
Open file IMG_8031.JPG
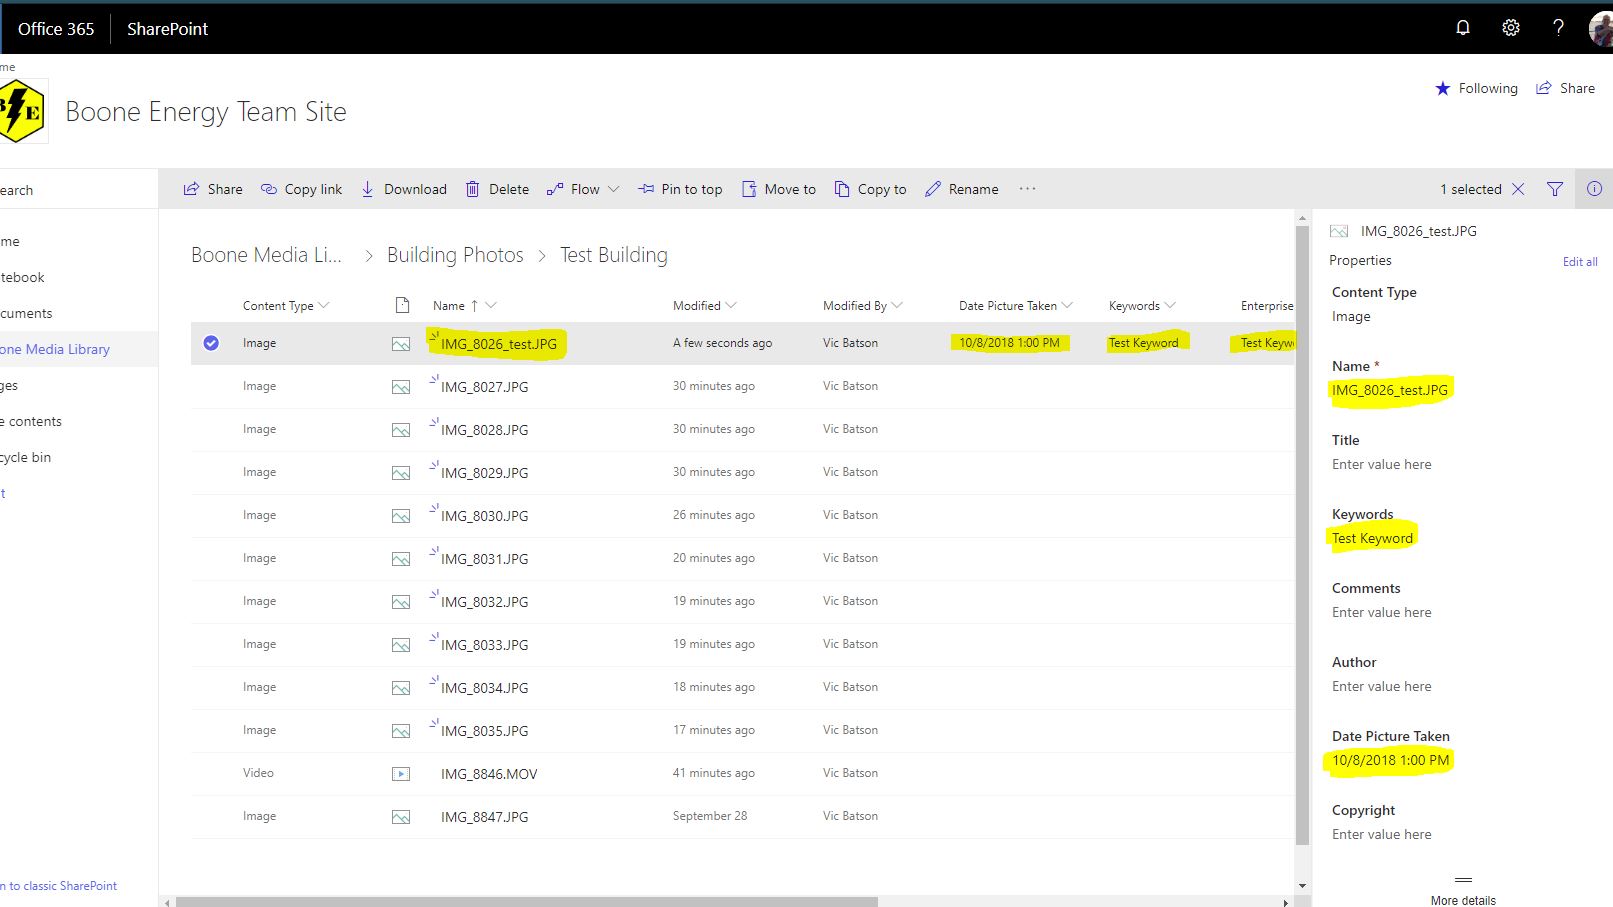pyautogui.click(x=484, y=559)
